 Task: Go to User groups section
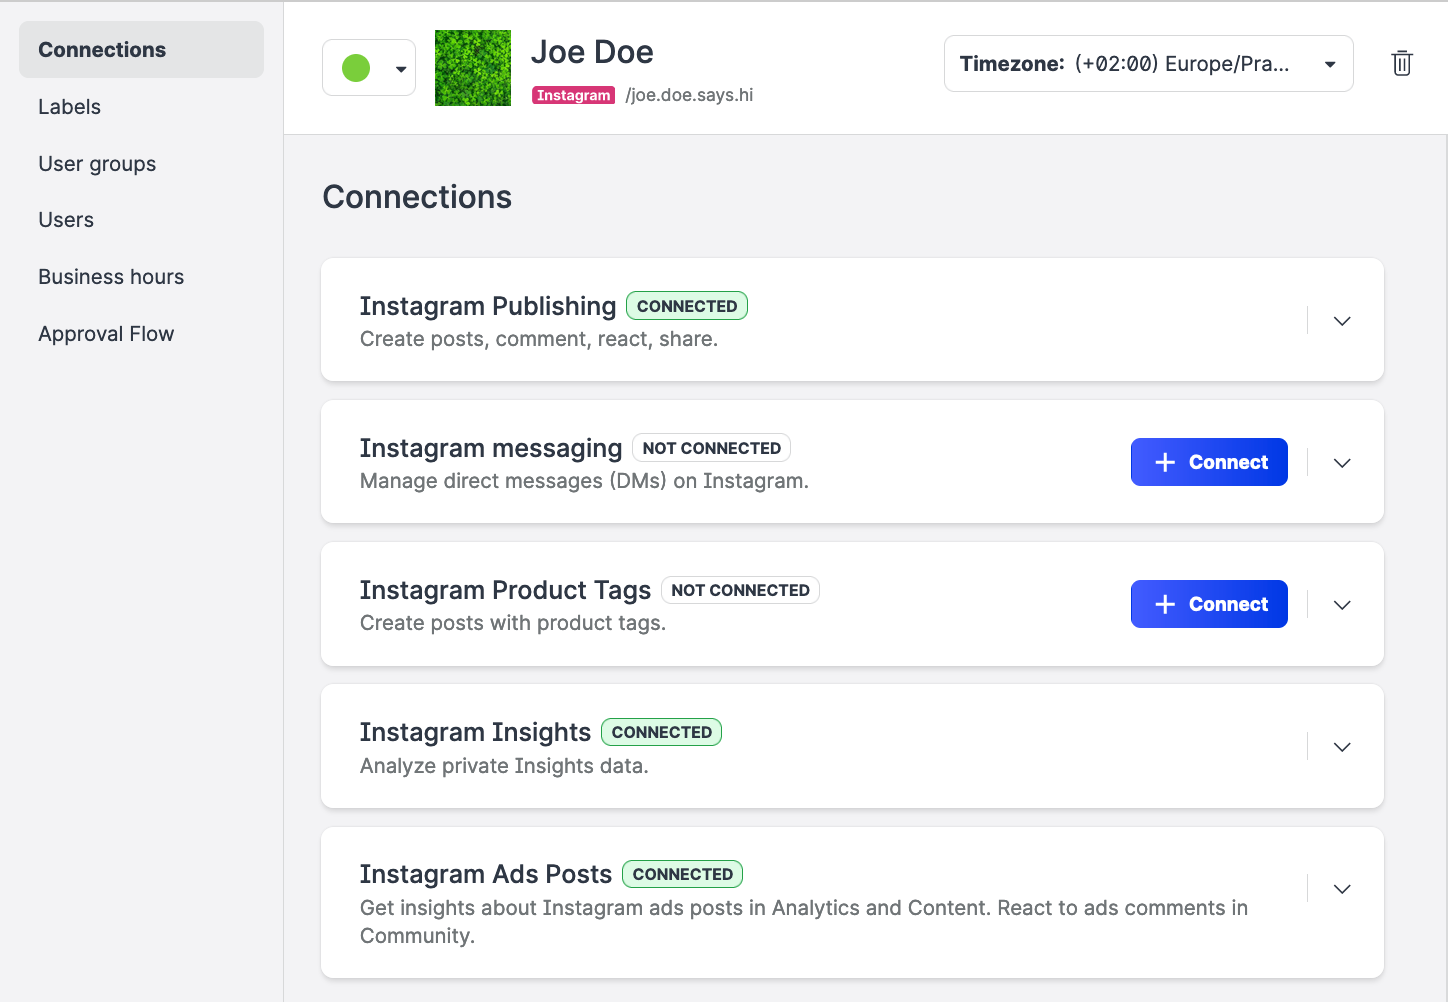97,164
